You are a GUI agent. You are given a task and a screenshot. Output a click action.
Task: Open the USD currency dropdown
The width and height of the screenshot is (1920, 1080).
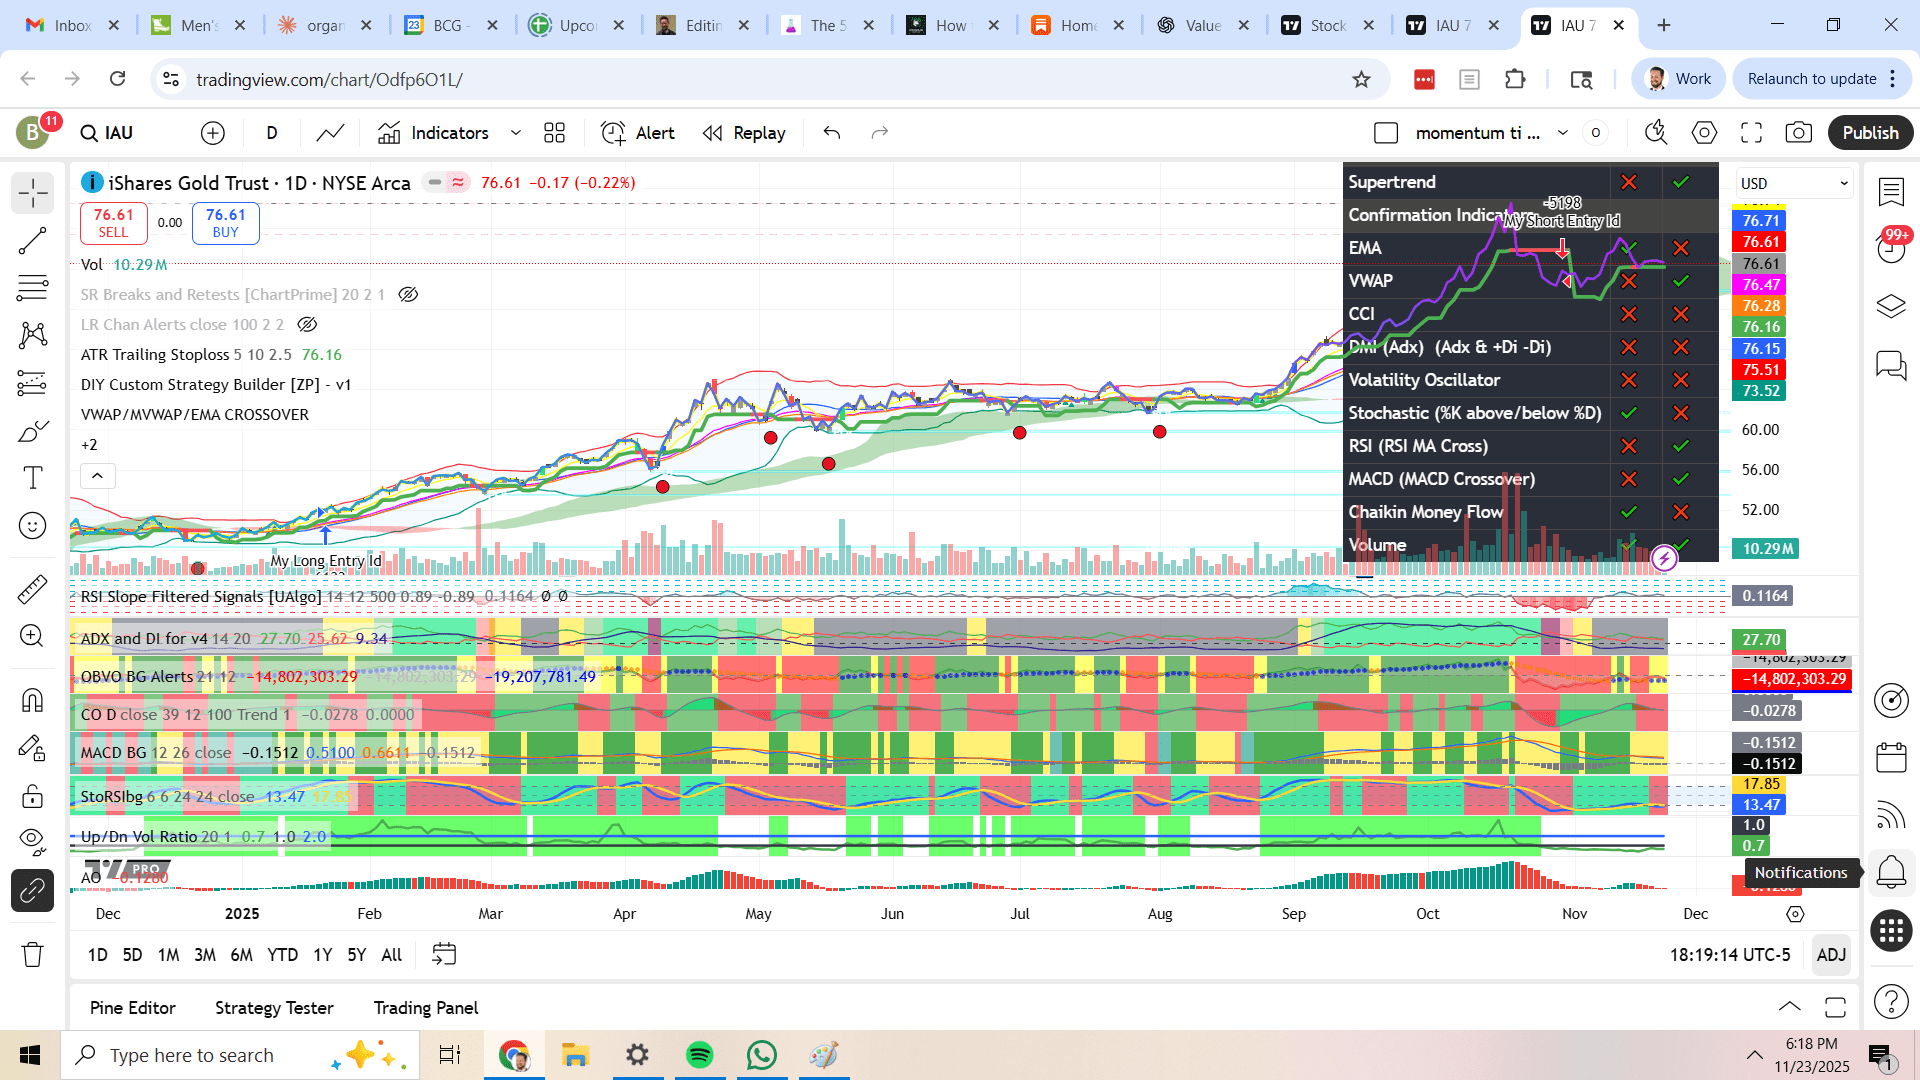pyautogui.click(x=1794, y=183)
